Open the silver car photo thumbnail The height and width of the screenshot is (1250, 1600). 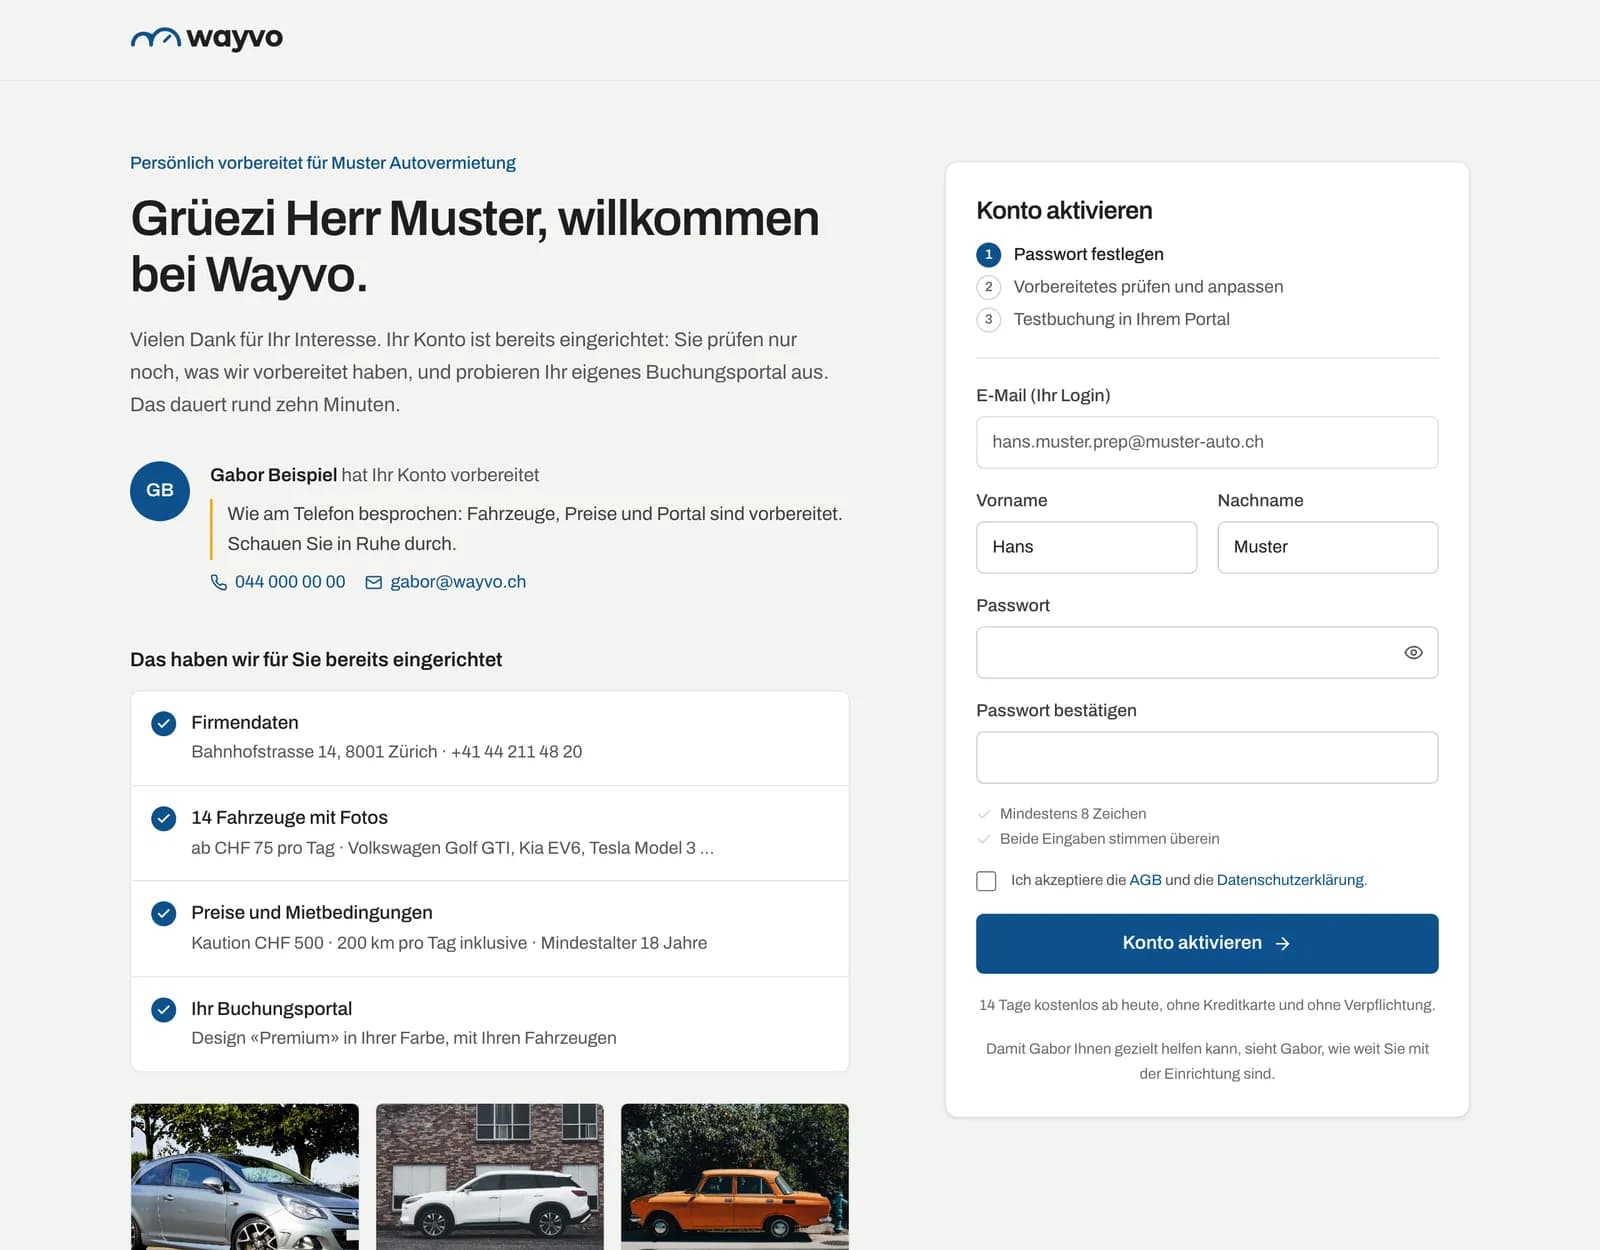pyautogui.click(x=244, y=1176)
